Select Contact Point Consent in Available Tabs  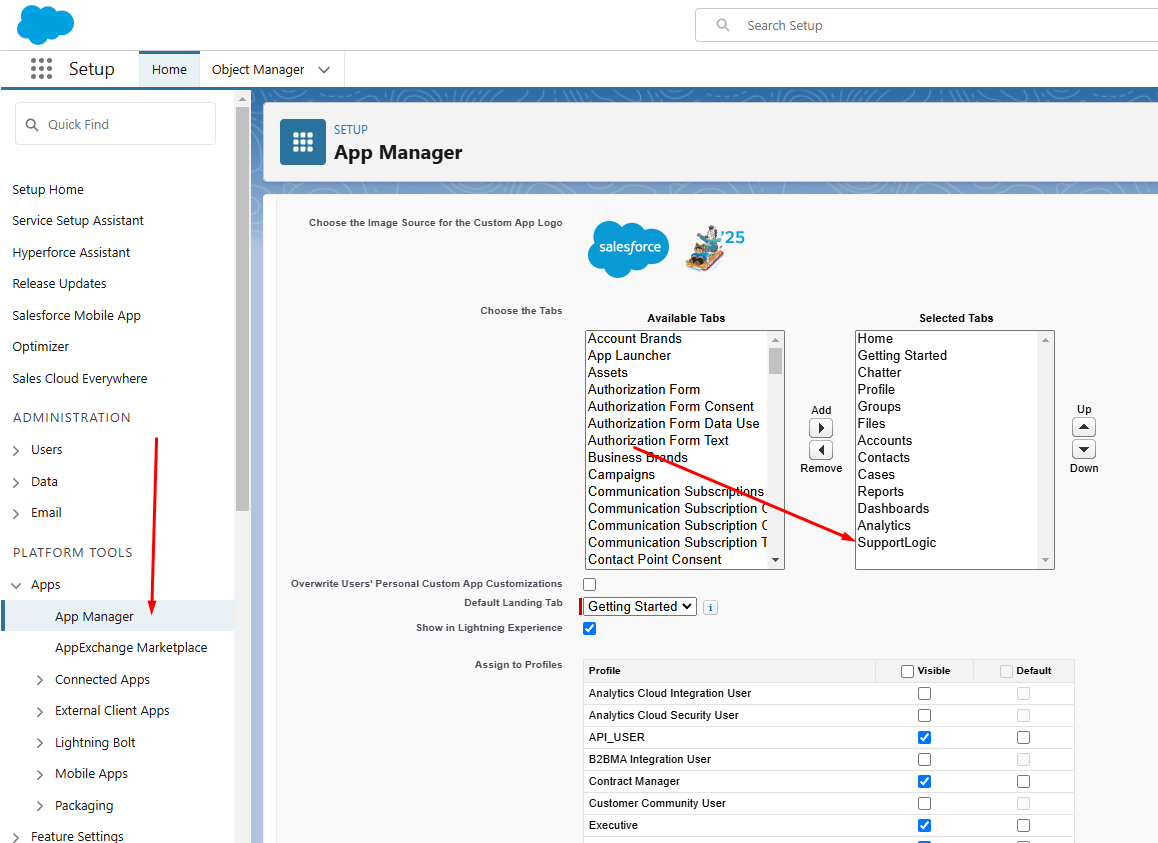pos(654,560)
